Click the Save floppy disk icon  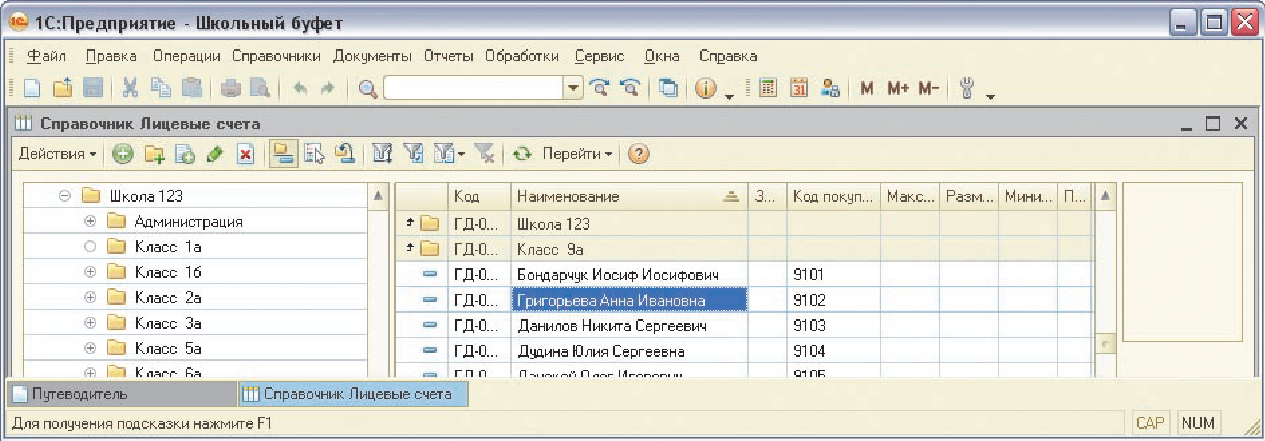pos(92,88)
